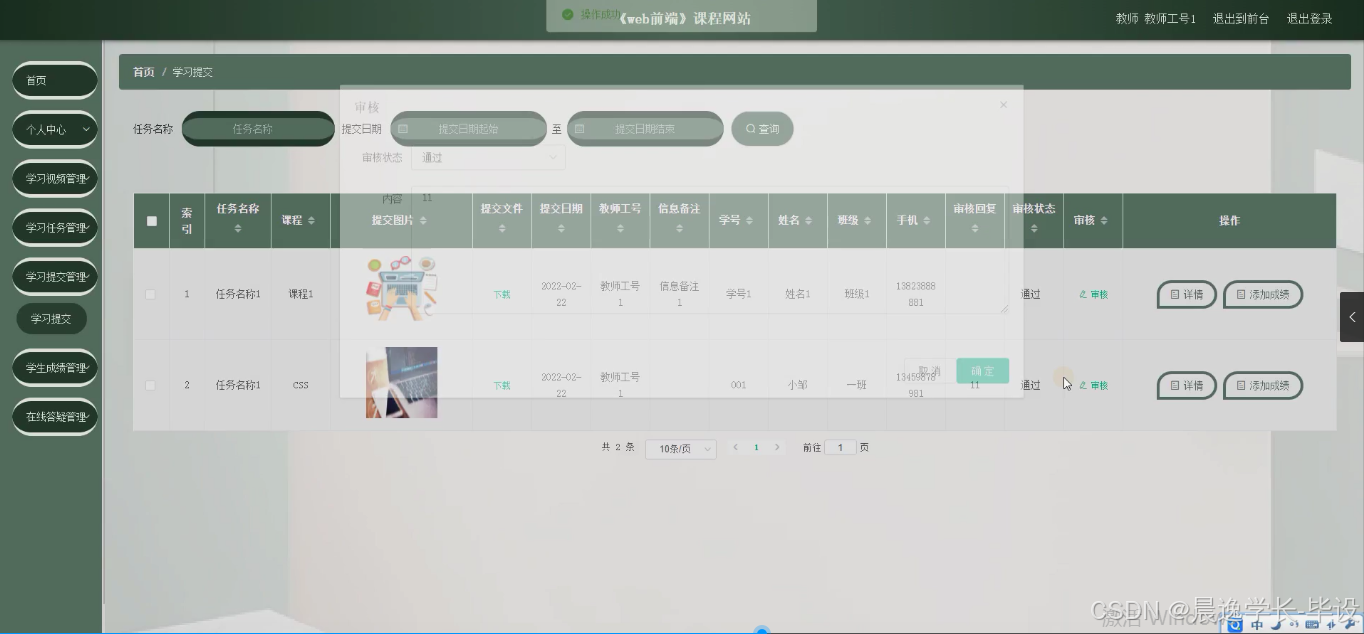Expand the 学习视频管理 sidebar menu
Viewport: 1364px width, 634px height.
(55, 178)
